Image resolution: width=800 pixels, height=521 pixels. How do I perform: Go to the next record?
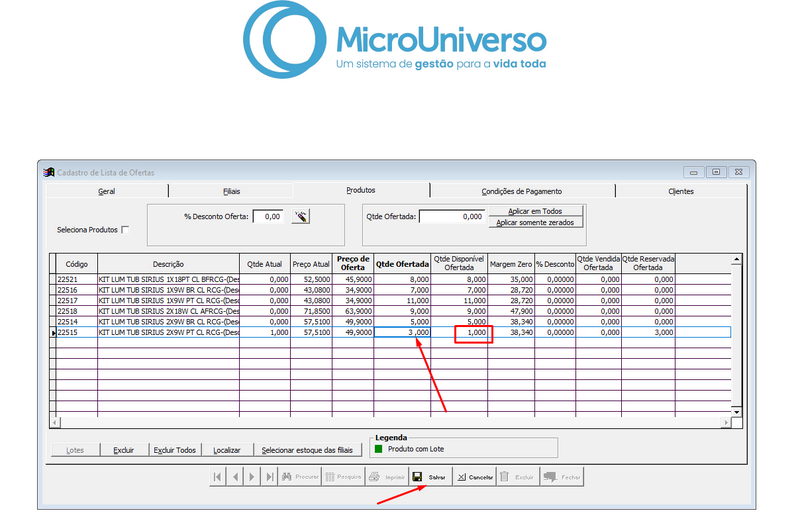point(252,477)
